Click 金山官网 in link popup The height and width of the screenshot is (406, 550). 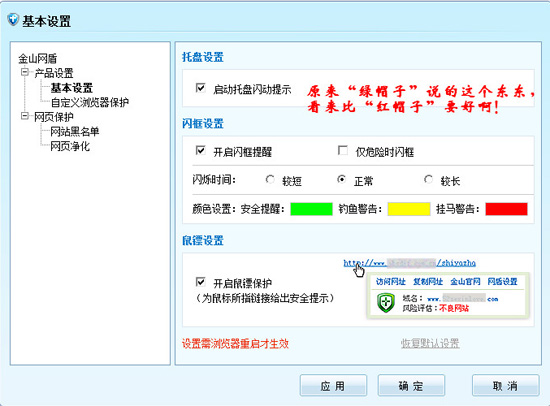(465, 281)
